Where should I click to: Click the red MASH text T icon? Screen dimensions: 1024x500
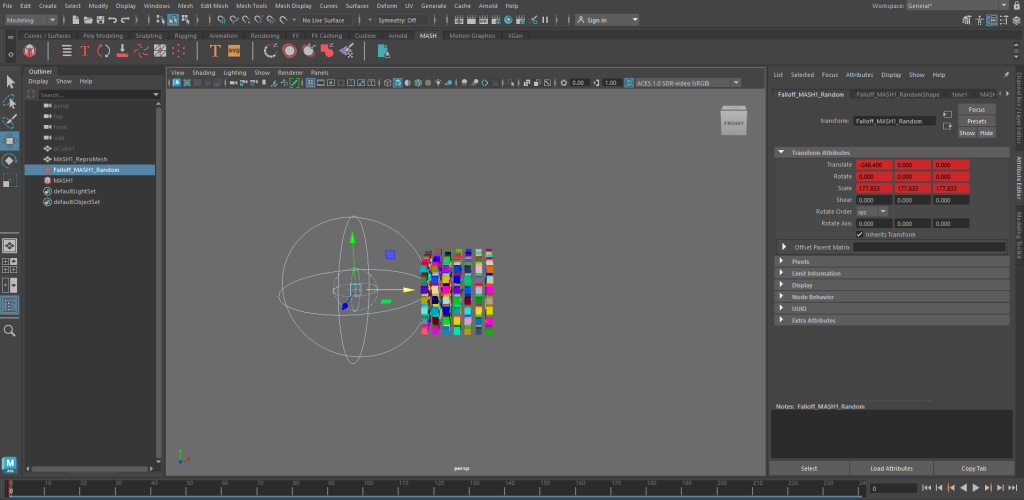point(85,51)
